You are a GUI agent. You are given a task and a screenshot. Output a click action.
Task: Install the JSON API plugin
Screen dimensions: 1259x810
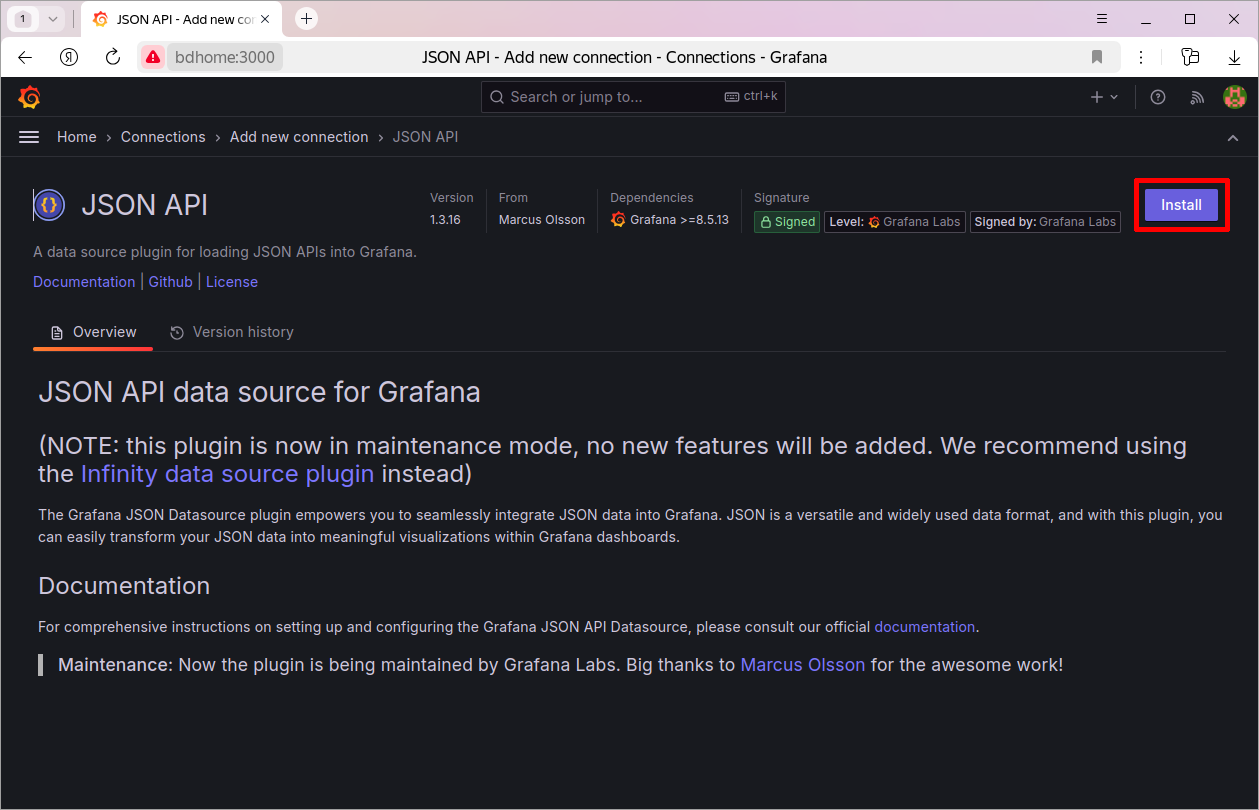[1181, 204]
